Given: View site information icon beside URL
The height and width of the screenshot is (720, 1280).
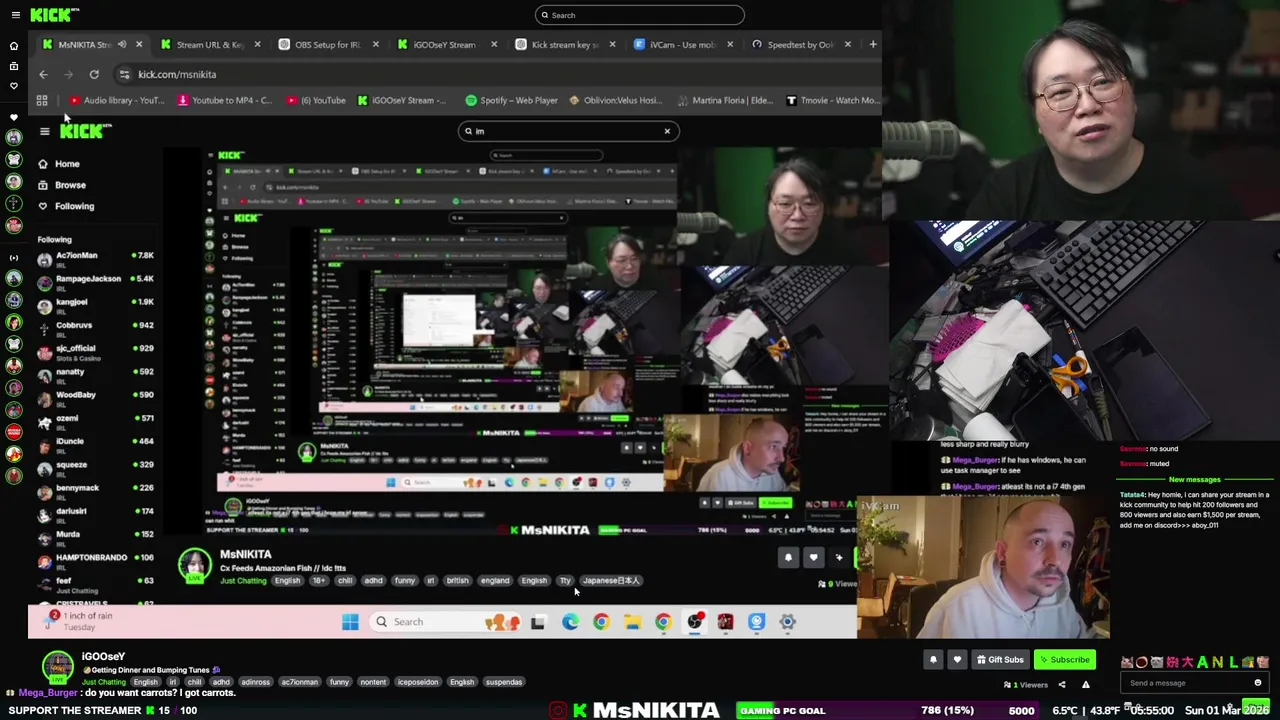Looking at the screenshot, I should tap(124, 74).
